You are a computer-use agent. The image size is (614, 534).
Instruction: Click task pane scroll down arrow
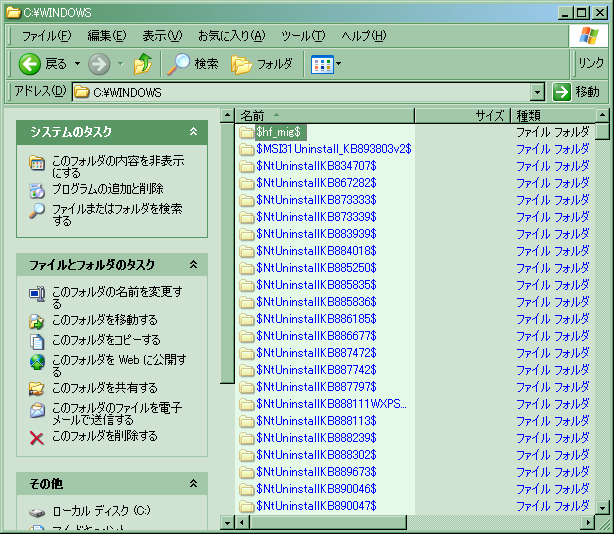pos(228,522)
